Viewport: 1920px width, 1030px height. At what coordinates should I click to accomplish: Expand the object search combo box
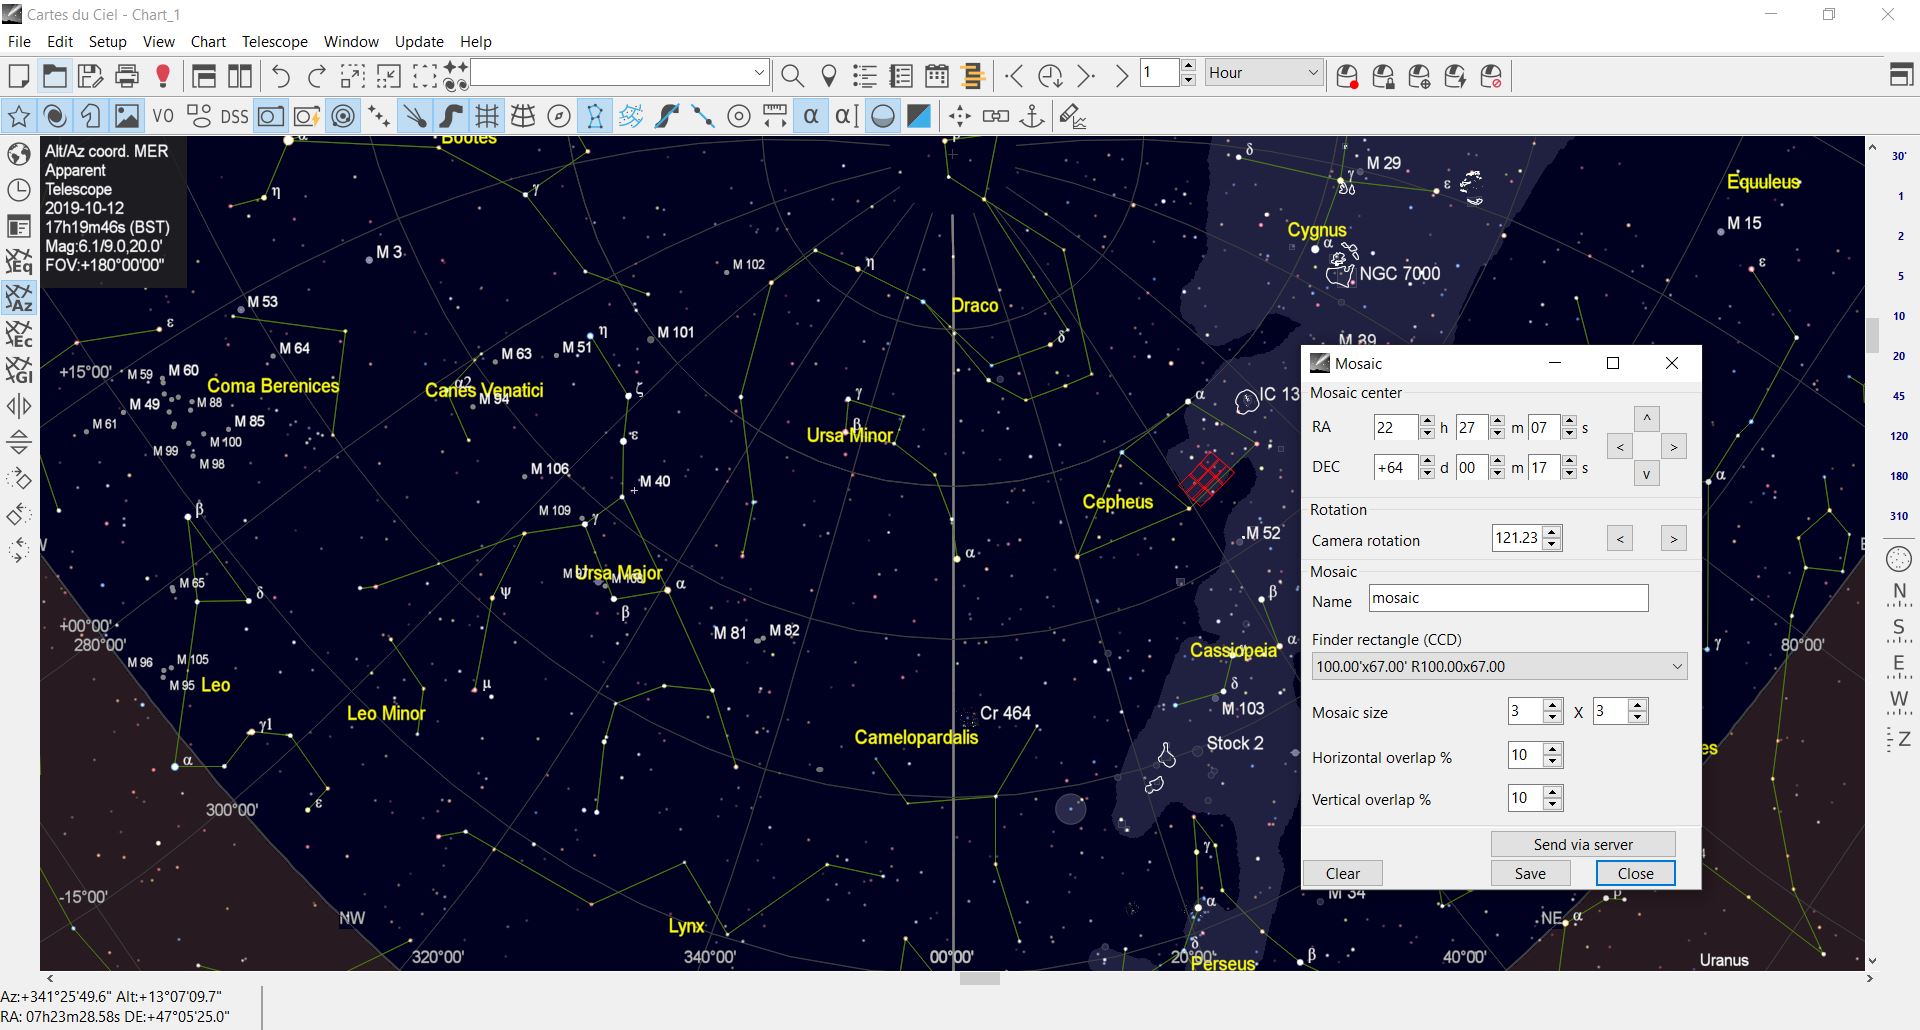(x=759, y=73)
